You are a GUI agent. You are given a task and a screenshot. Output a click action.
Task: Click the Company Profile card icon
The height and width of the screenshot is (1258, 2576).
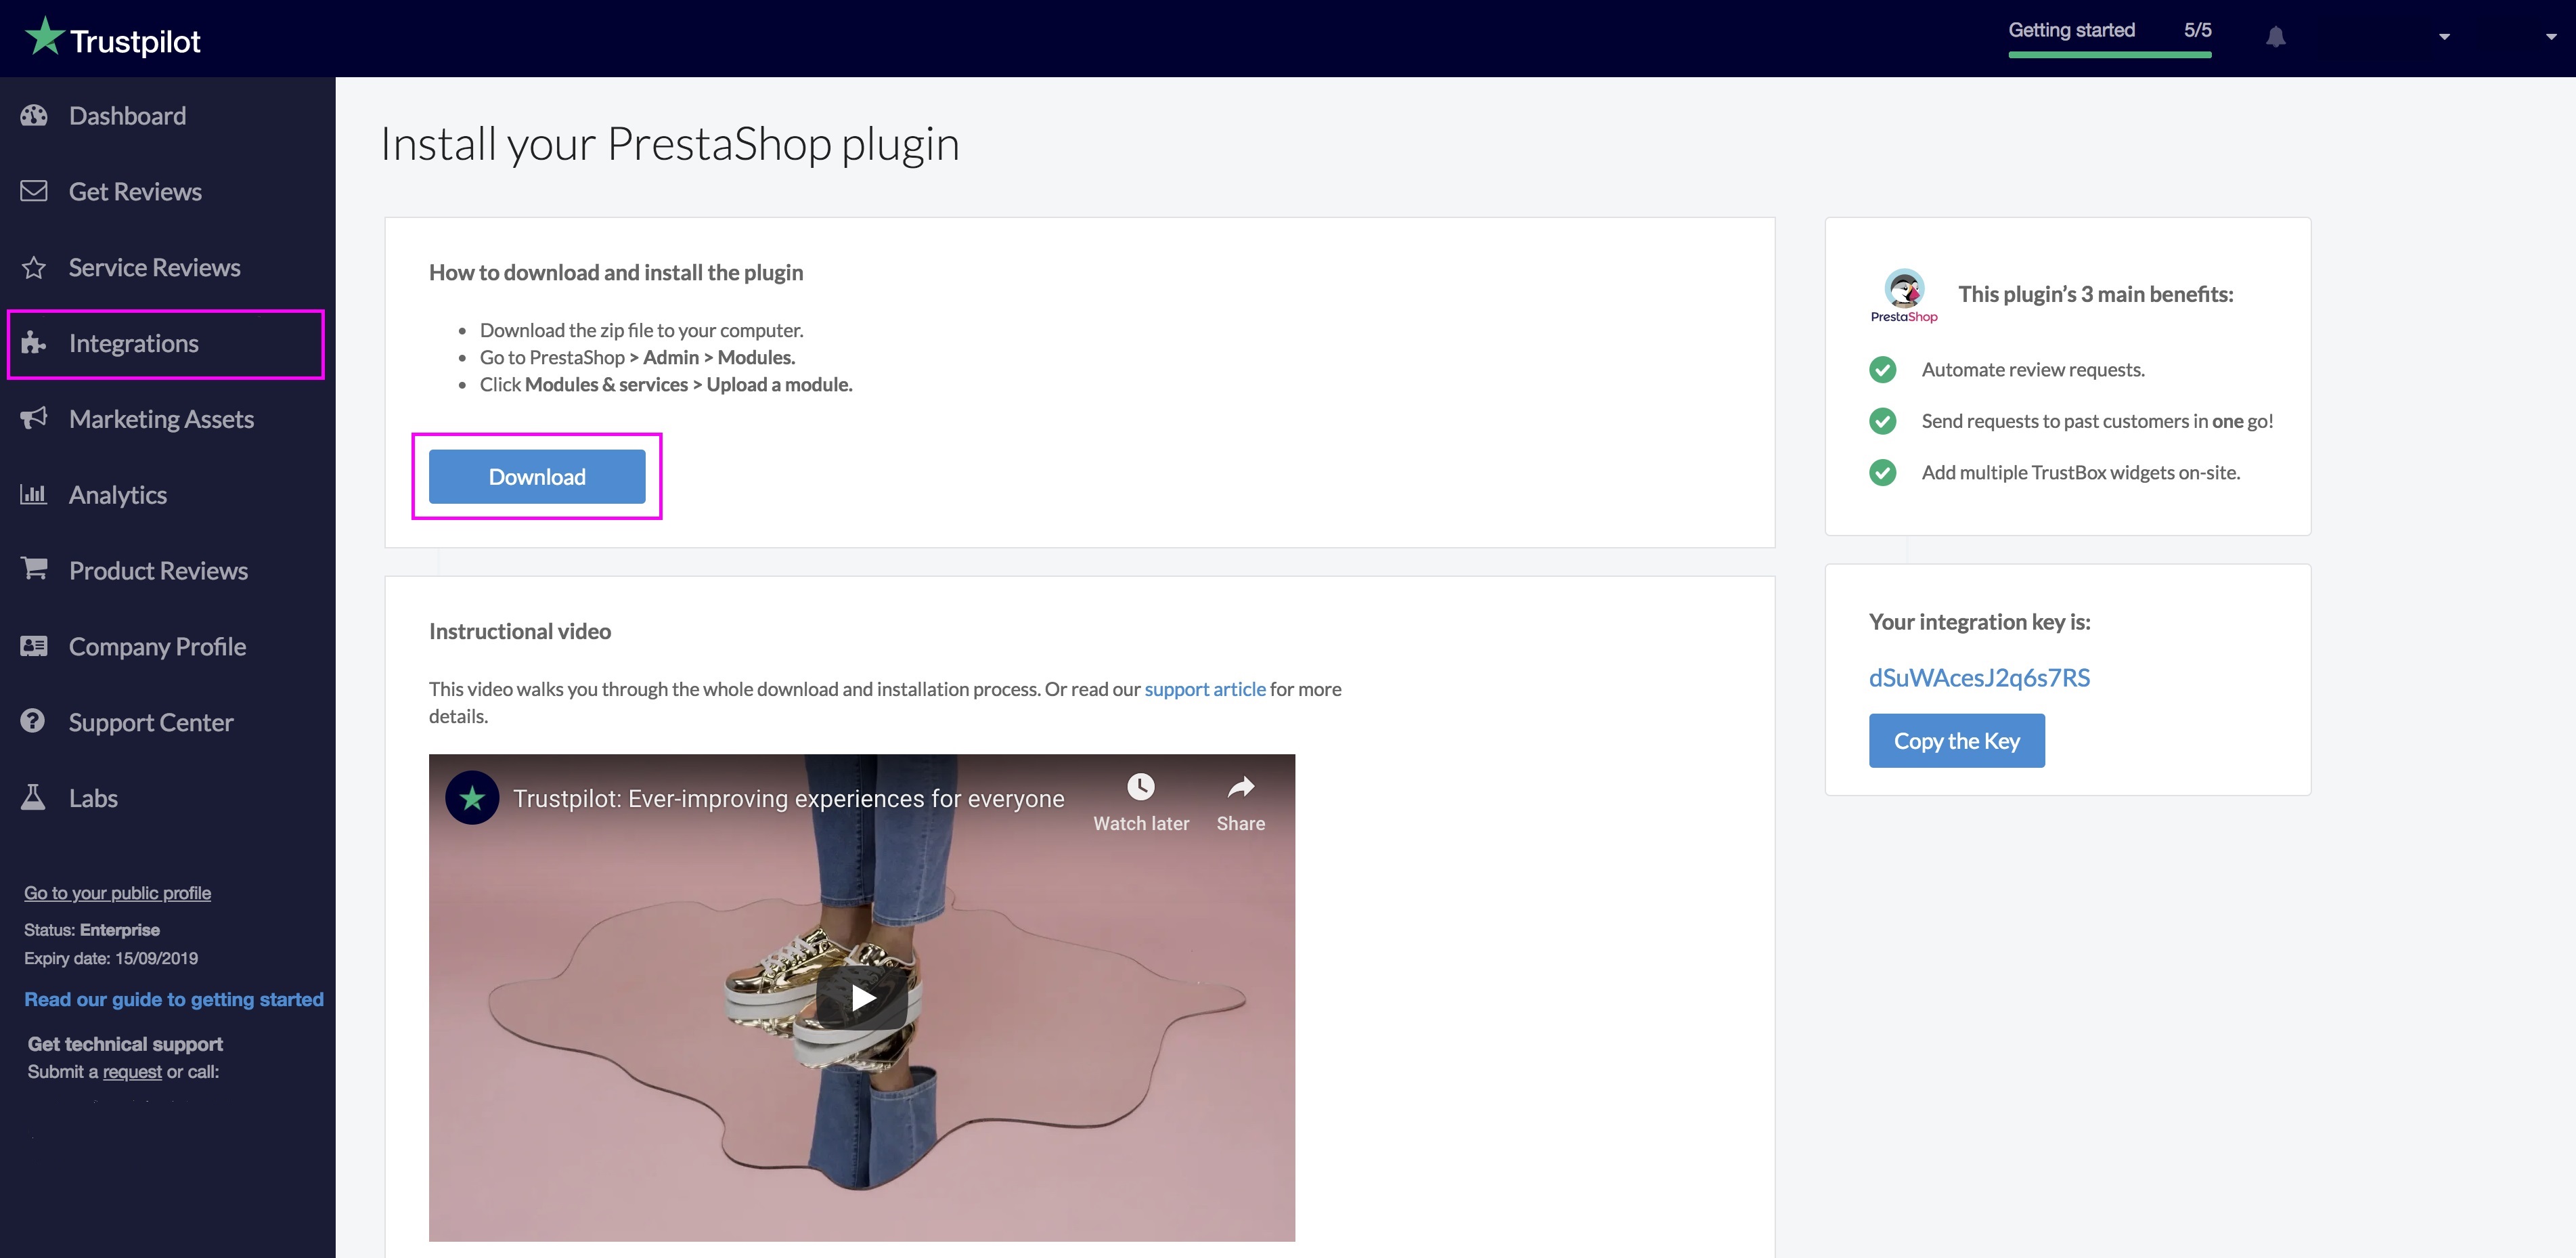click(x=34, y=646)
